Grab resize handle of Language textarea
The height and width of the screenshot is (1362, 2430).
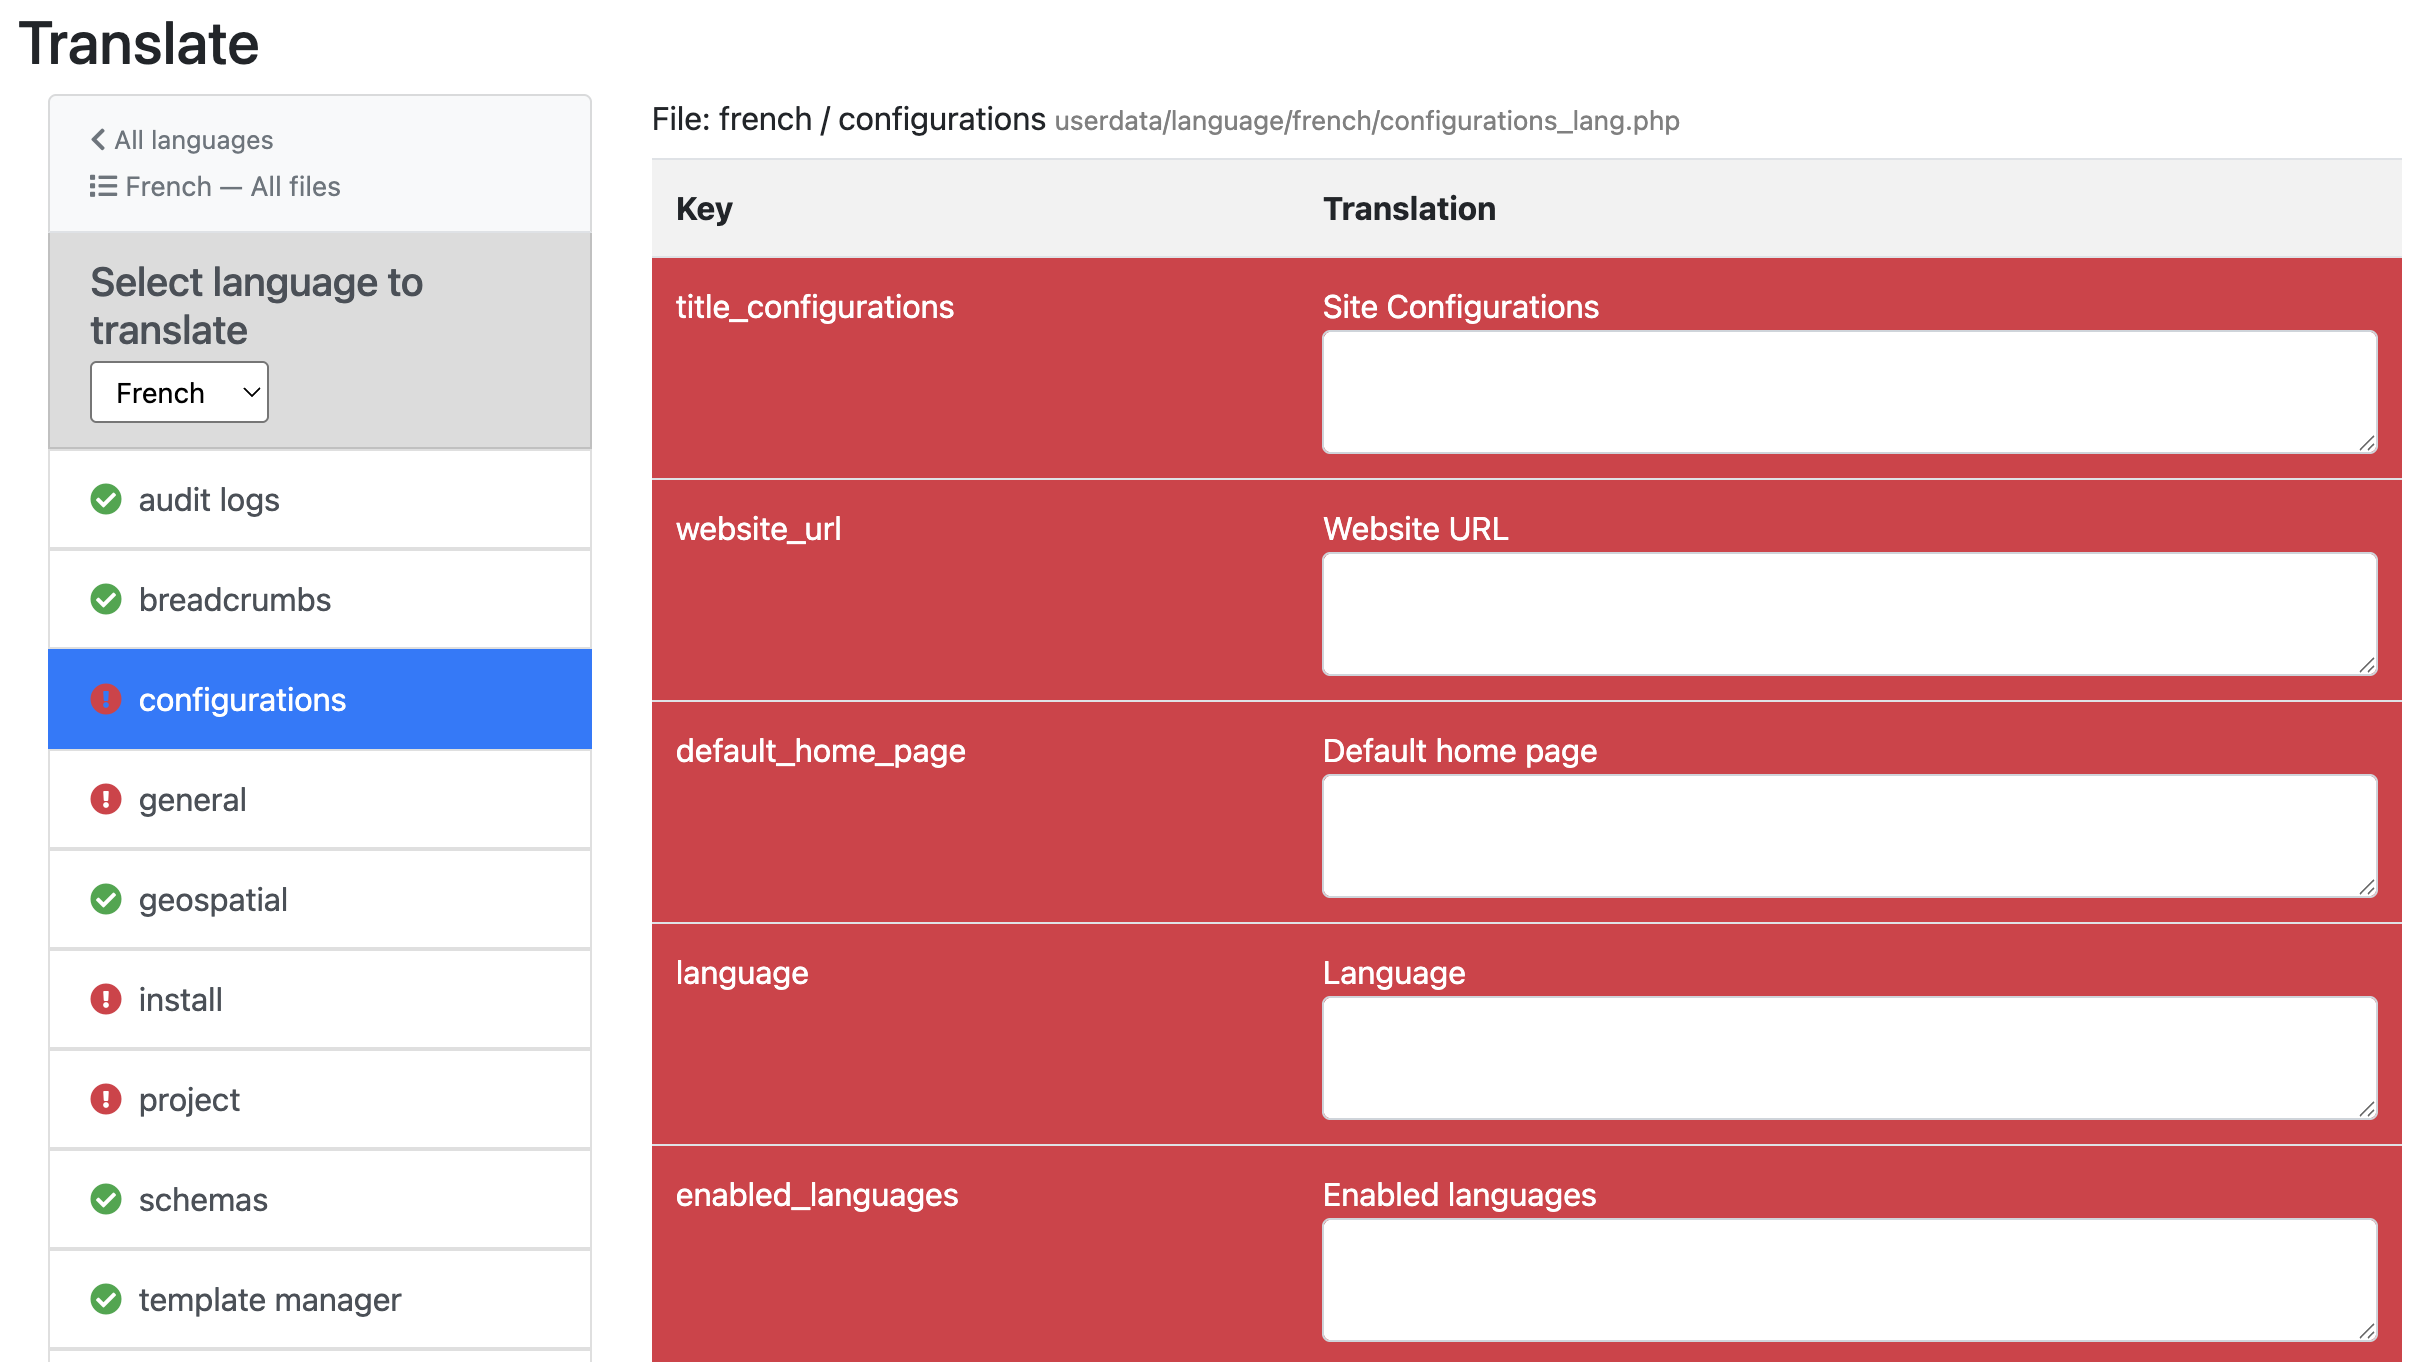point(2366,1109)
